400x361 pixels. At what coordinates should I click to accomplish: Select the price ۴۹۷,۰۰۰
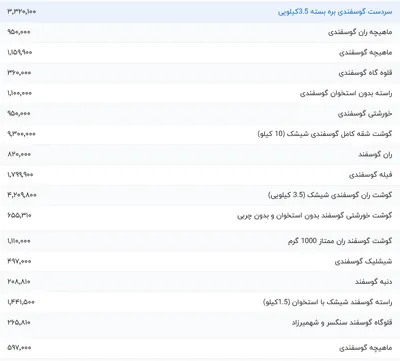(19, 261)
